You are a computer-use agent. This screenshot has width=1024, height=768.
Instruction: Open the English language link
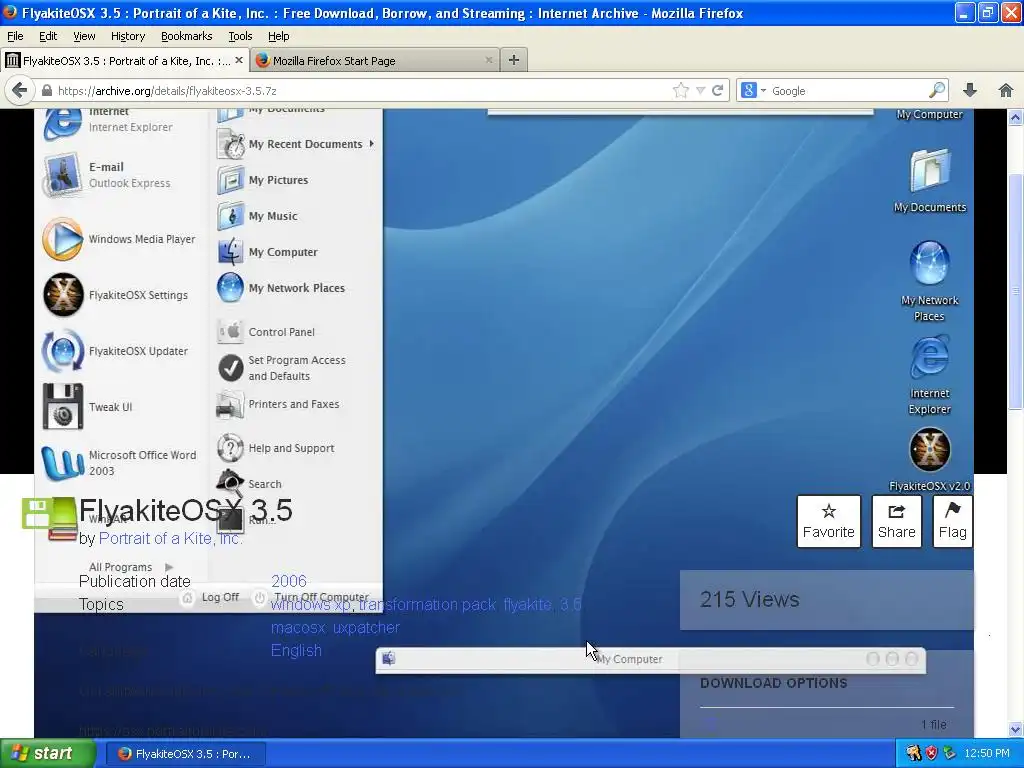click(296, 650)
